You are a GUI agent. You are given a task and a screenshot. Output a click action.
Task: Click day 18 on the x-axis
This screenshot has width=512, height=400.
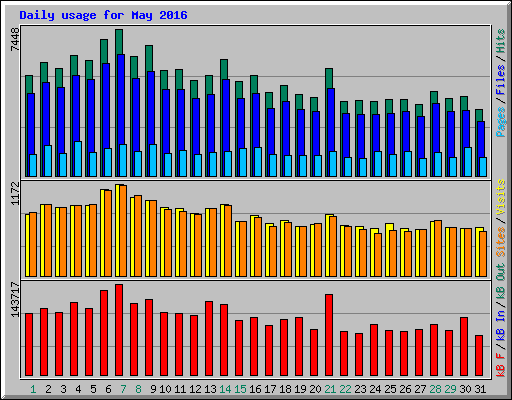[285, 389]
